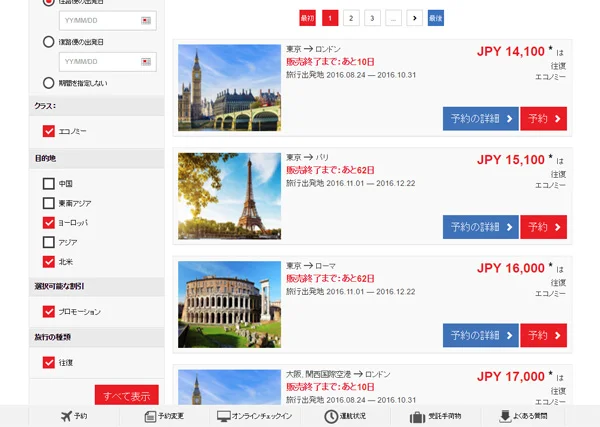Screen dimensions: 600x427
Task: Book the Tokyo to London flight
Action: tap(543, 119)
